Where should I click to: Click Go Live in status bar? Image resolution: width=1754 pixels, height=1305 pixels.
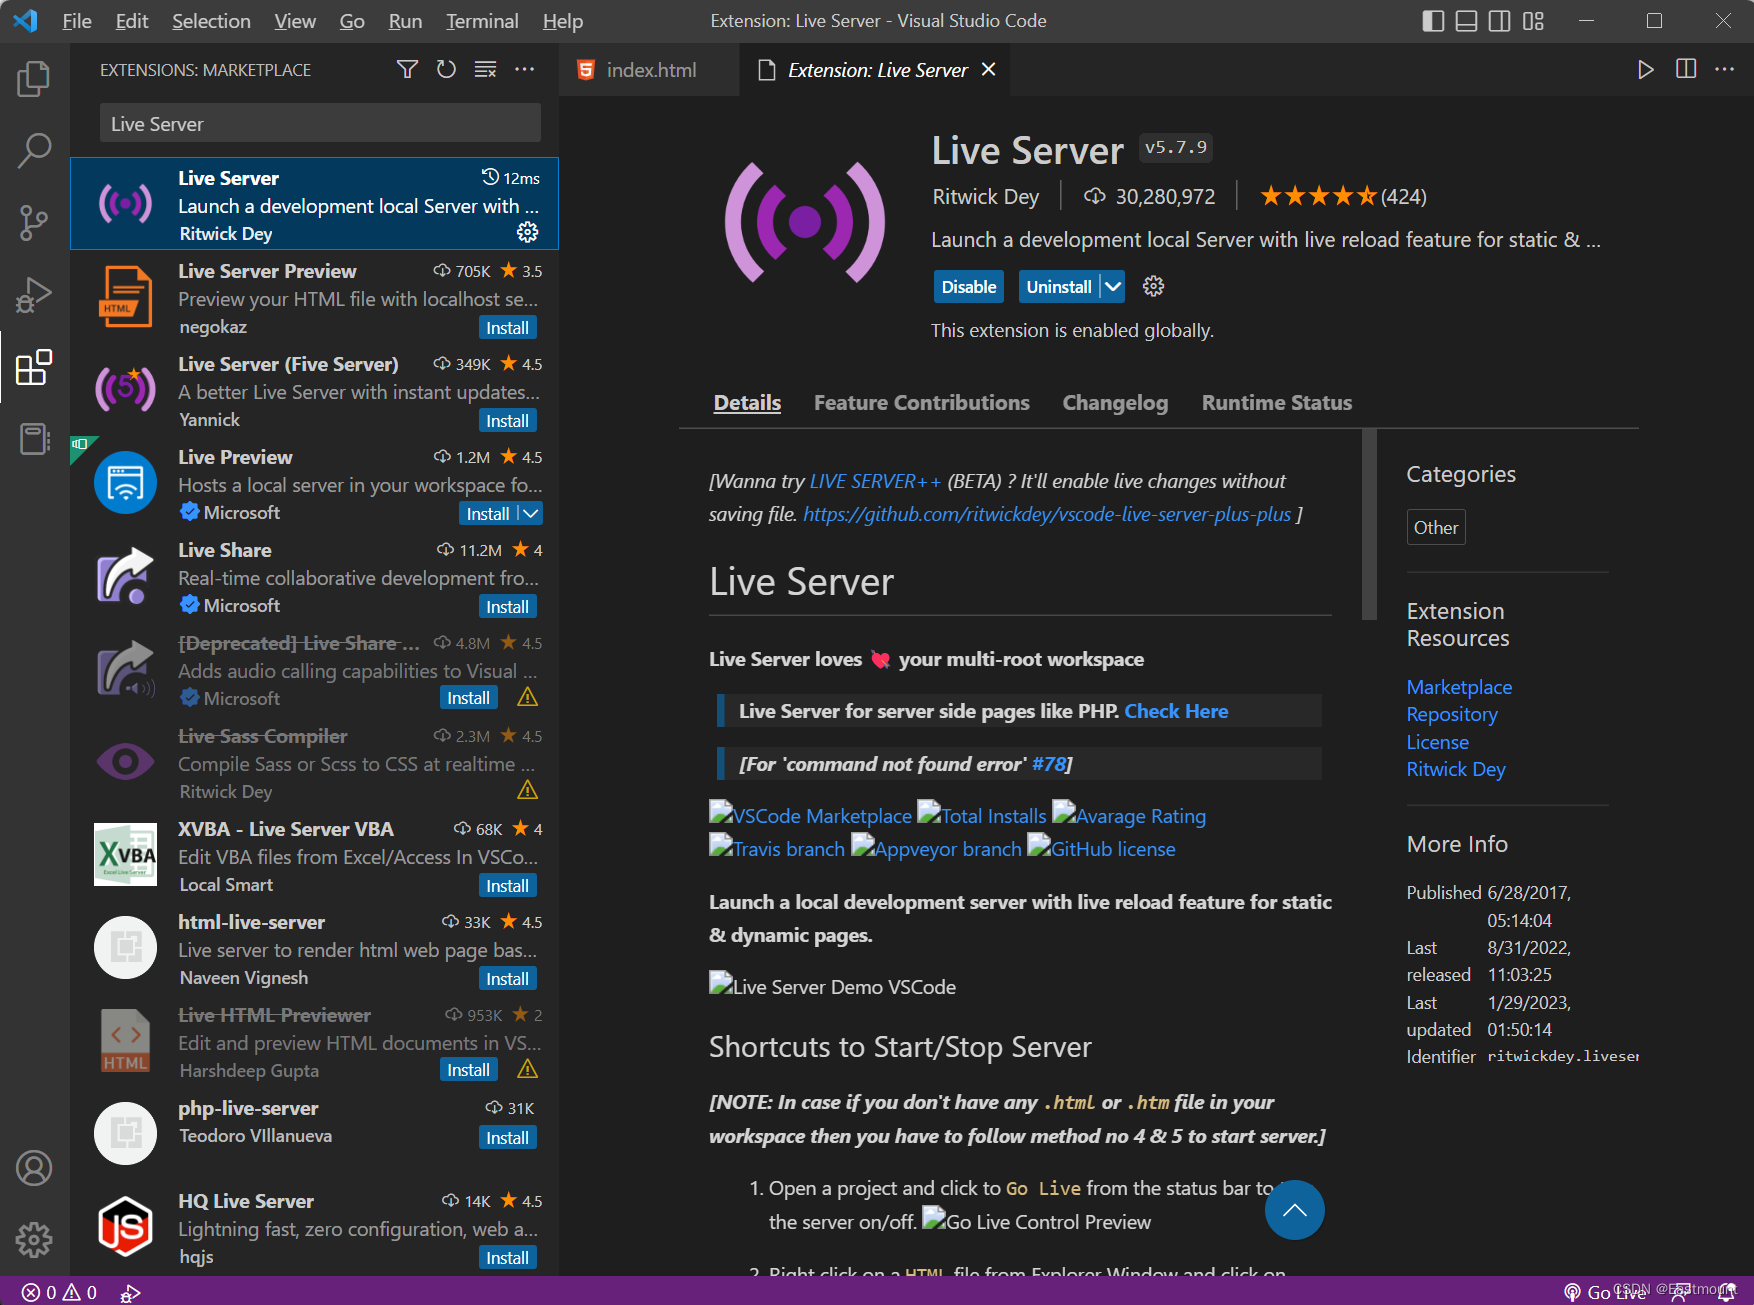pos(1604,1292)
